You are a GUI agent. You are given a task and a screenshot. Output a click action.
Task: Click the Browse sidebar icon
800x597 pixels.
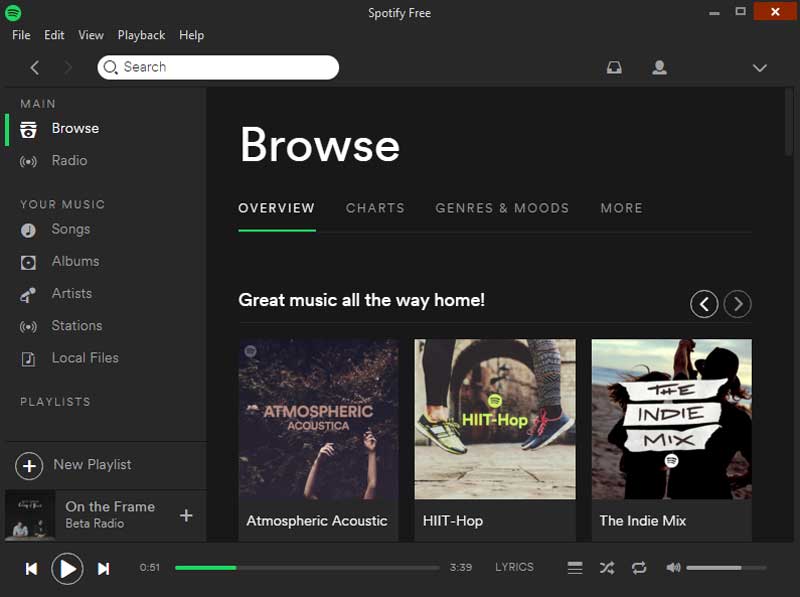28,130
